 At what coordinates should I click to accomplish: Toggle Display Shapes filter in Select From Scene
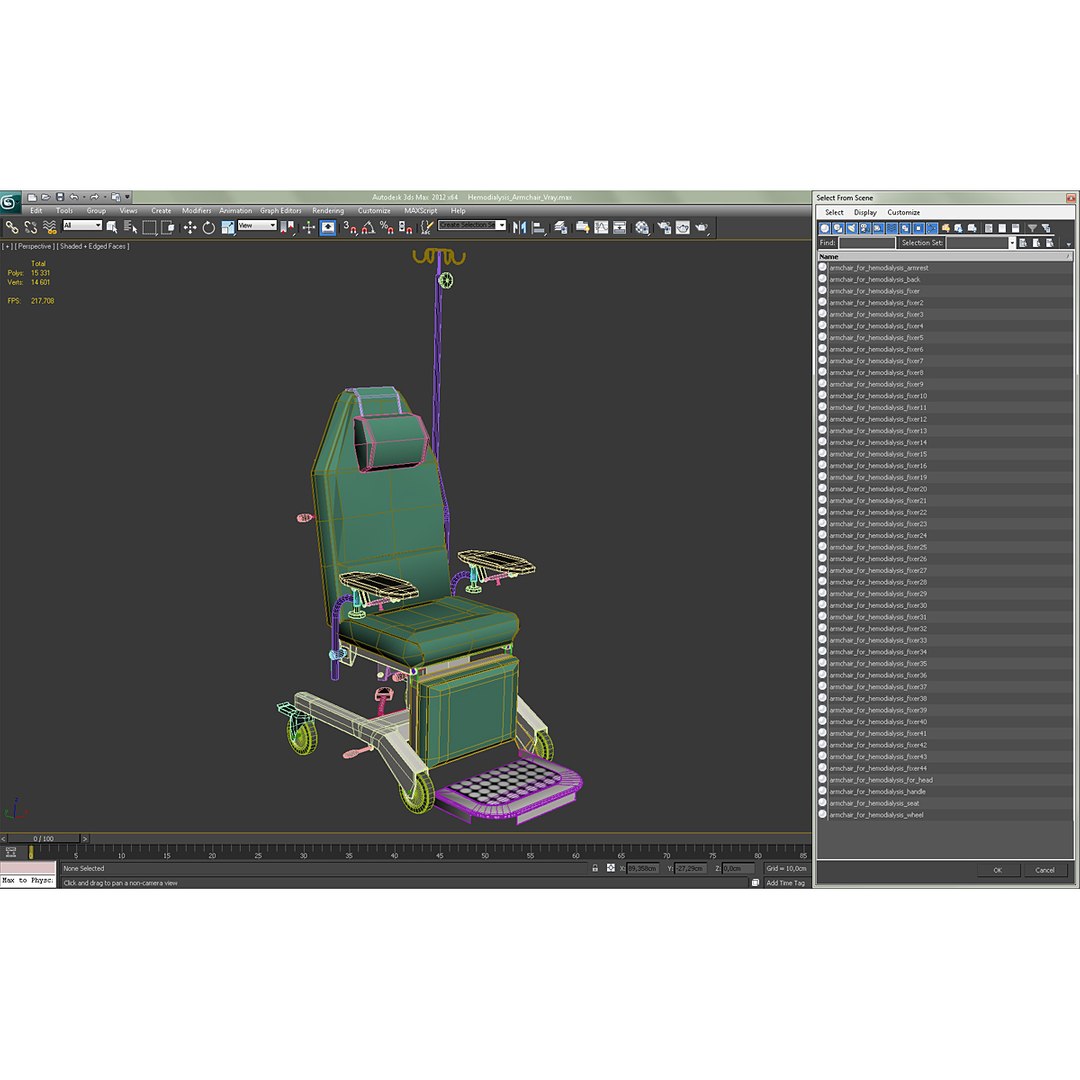(838, 228)
